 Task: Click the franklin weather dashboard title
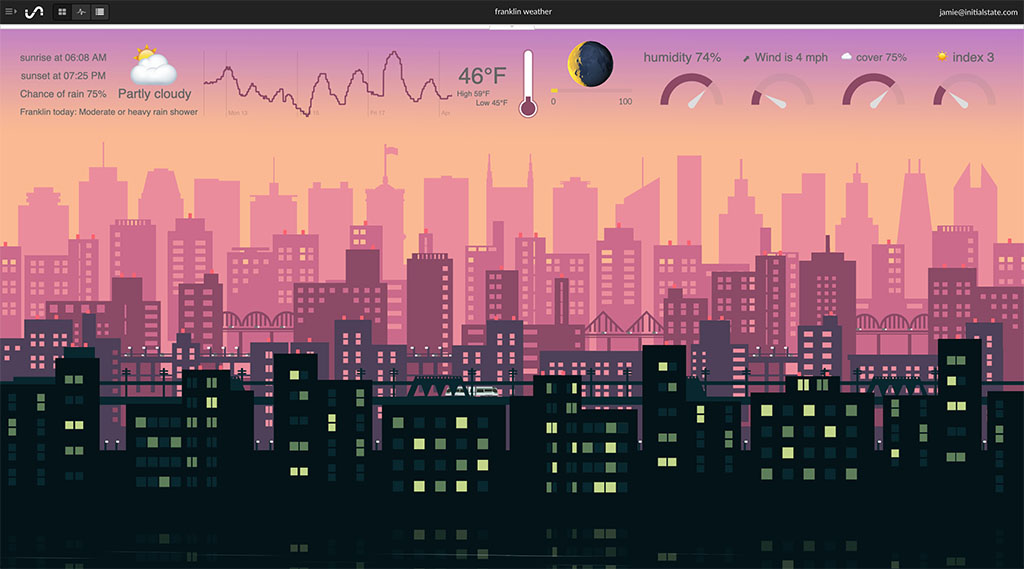coord(523,12)
